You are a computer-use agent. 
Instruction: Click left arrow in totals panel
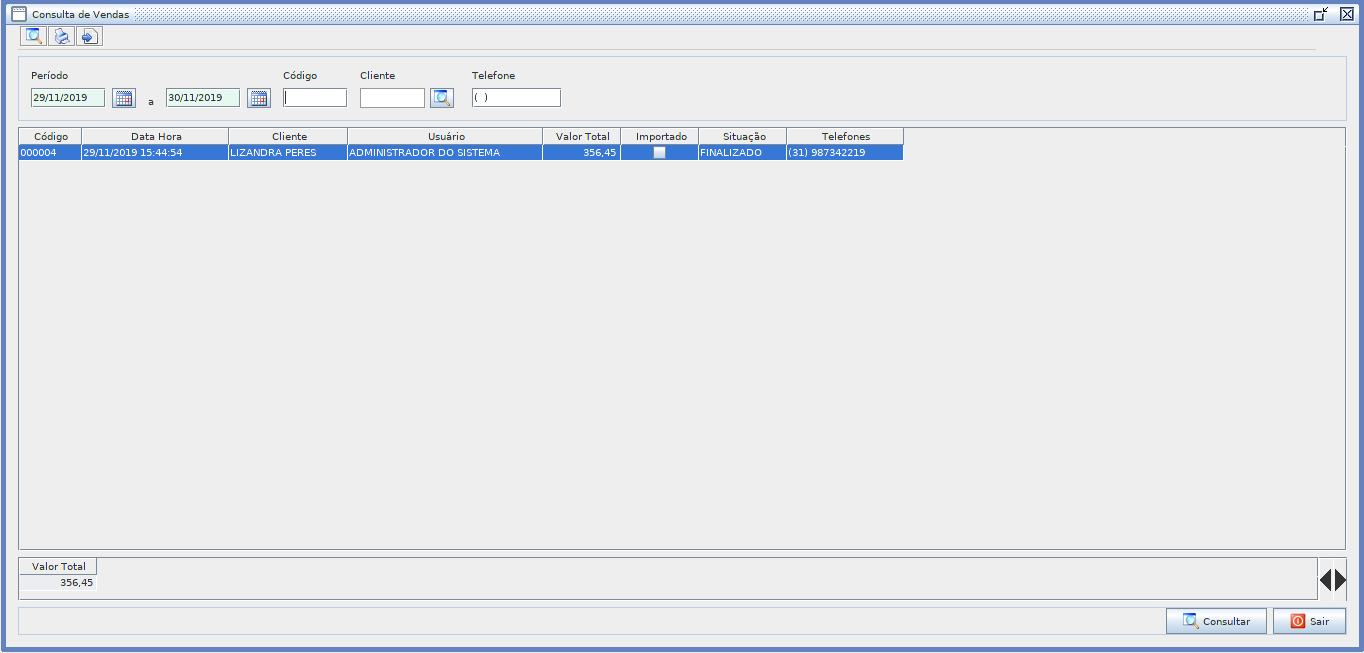coord(1326,579)
